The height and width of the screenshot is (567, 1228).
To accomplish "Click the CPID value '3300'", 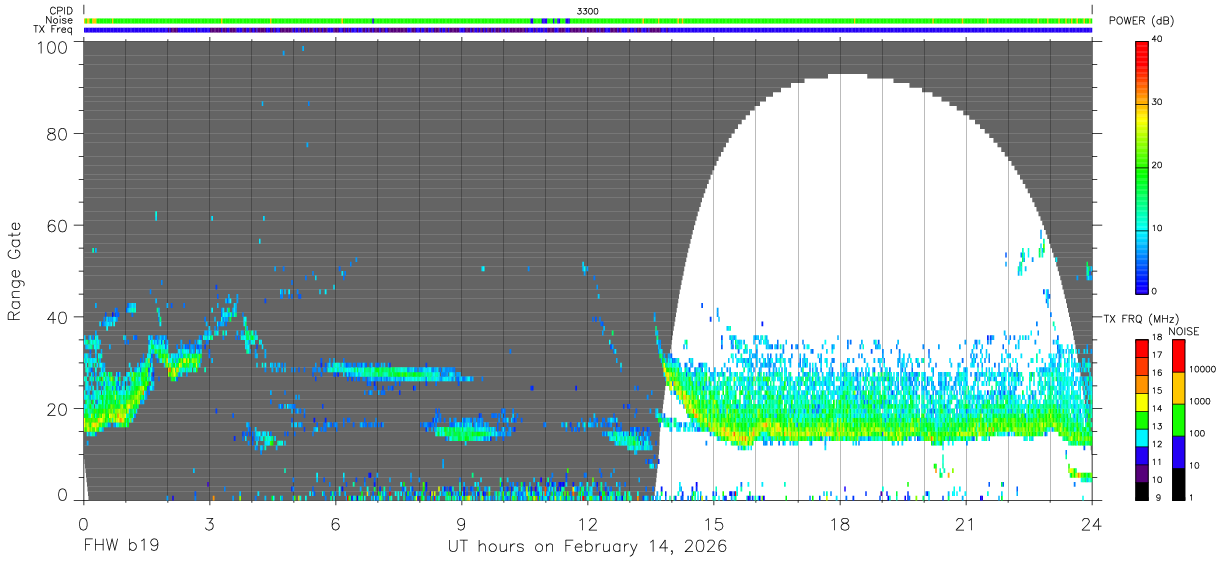I will (588, 11).
